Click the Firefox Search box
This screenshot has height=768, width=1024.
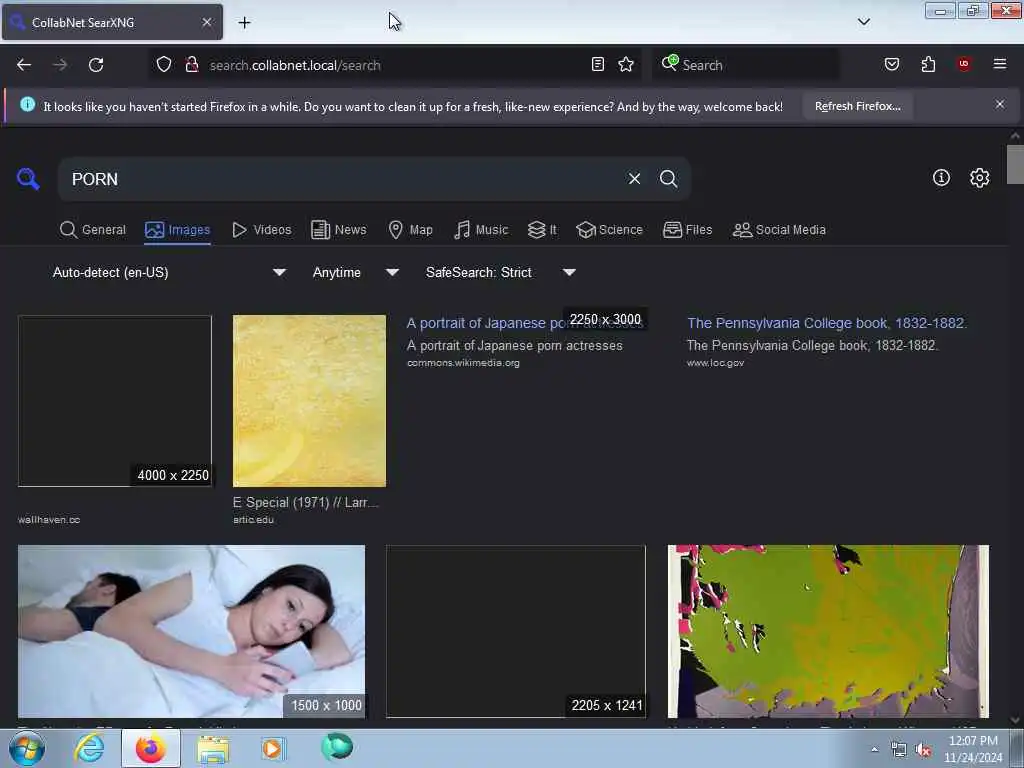click(746, 65)
